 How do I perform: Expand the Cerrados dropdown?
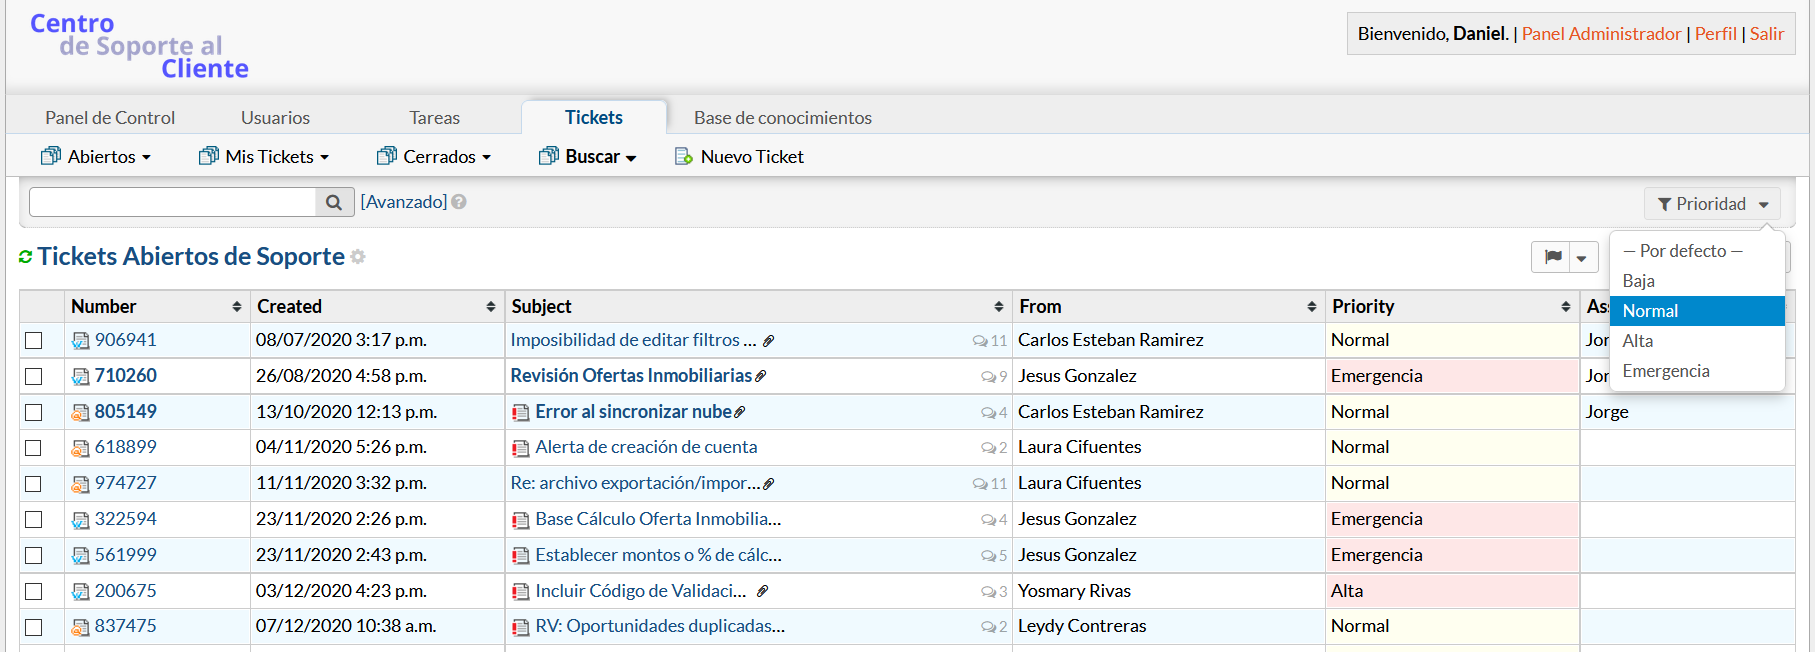(434, 157)
